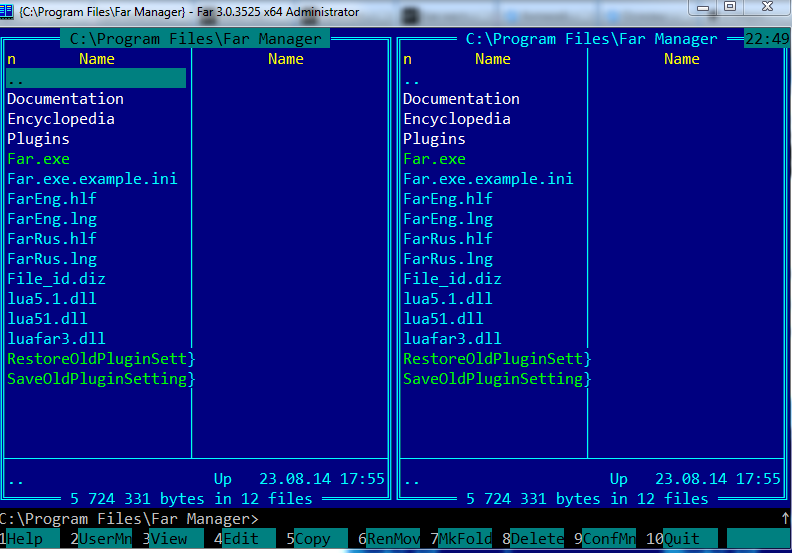This screenshot has width=792, height=553.
Task: Click the 'n' sort letter in right panel
Action: [408, 60]
